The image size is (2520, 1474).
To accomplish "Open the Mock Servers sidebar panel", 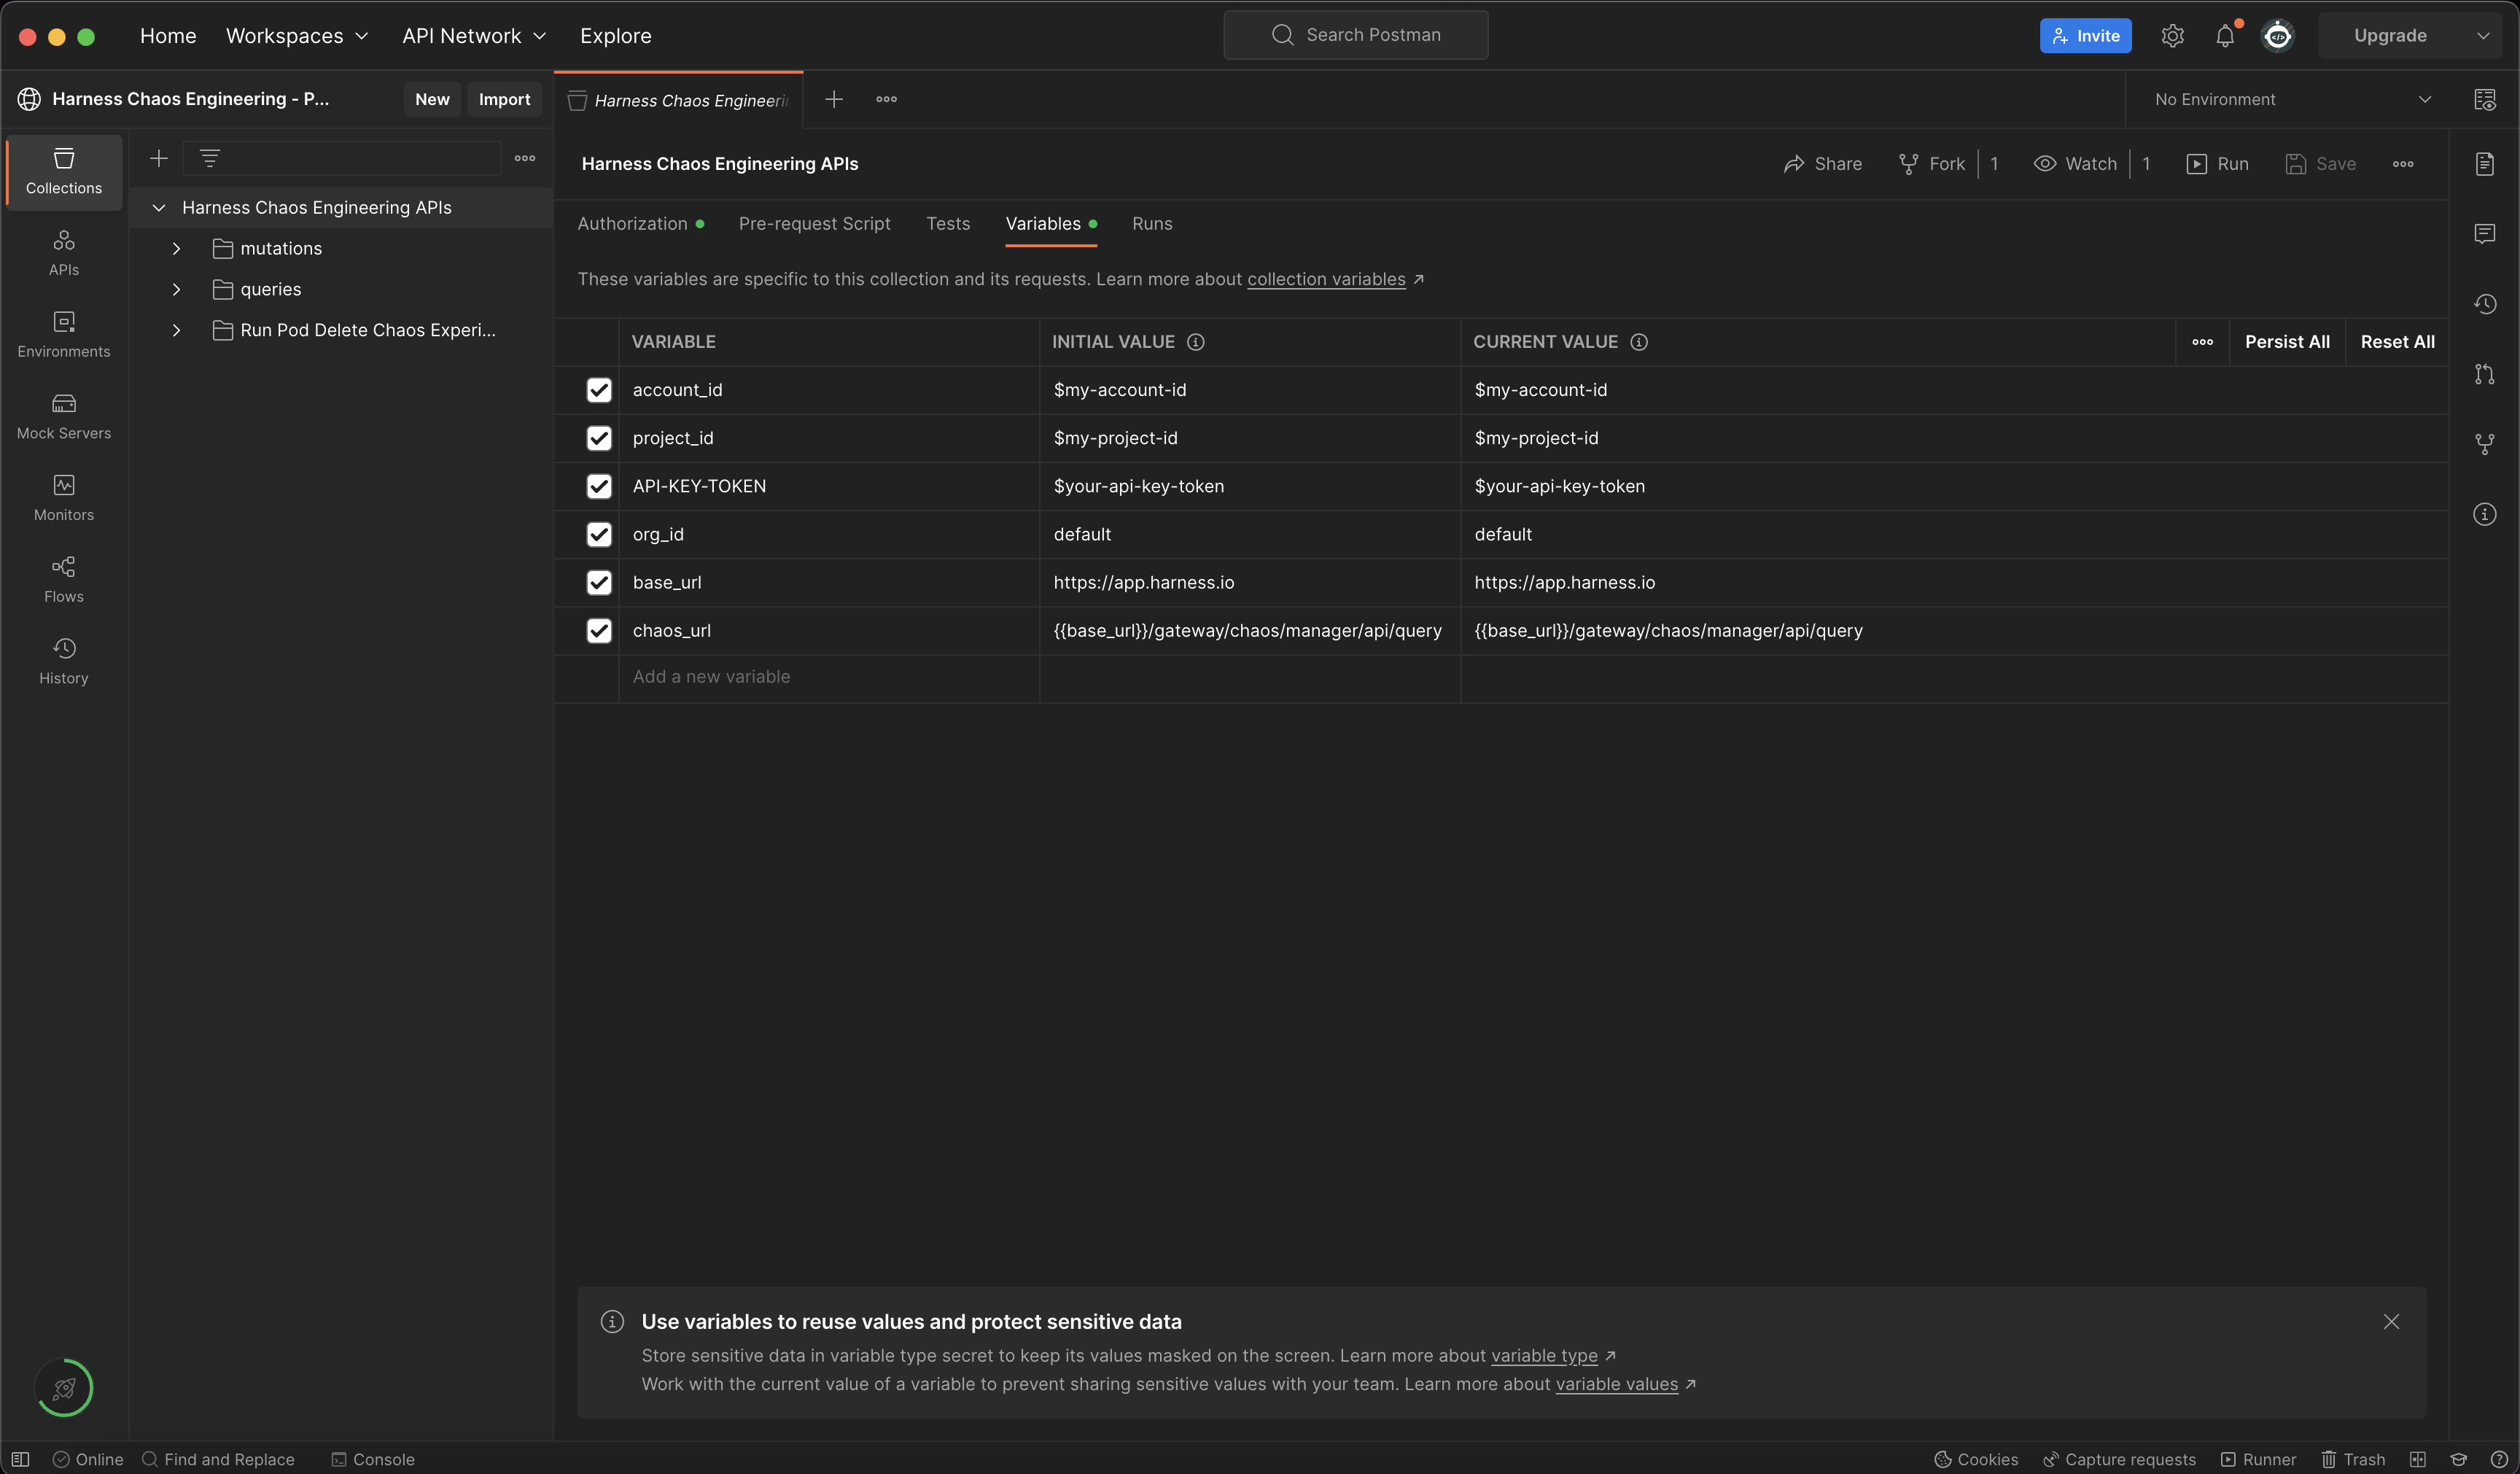I will pyautogui.click(x=64, y=417).
